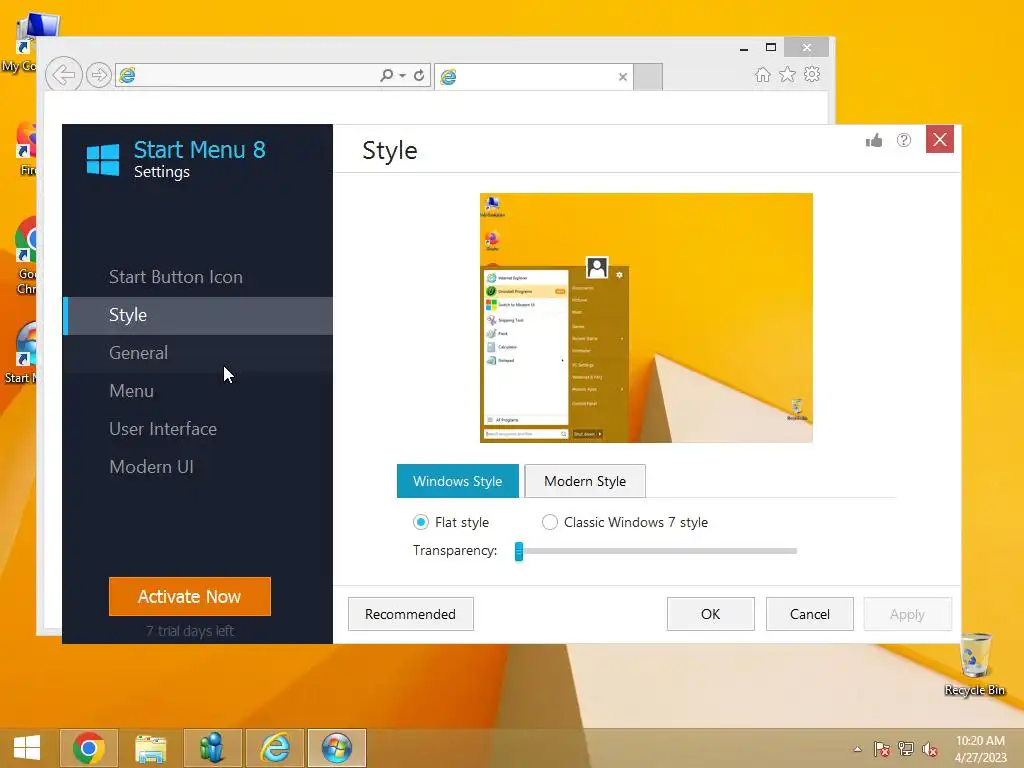The height and width of the screenshot is (768, 1024).
Task: Click the Transparency slider track
Action: pyautogui.click(x=656, y=551)
